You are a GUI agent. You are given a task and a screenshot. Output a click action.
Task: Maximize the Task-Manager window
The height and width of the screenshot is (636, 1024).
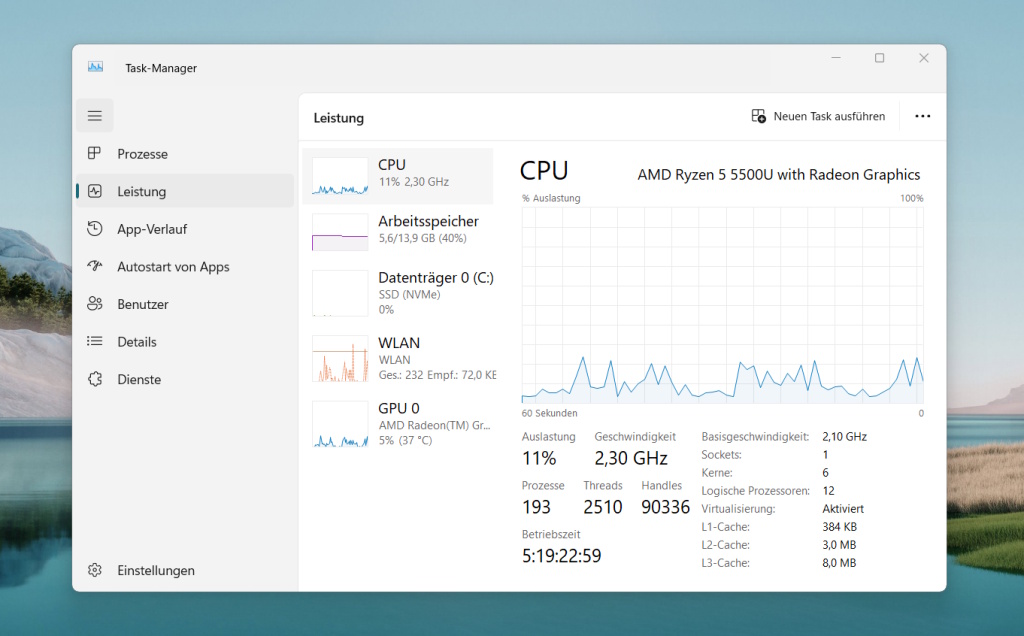879,58
